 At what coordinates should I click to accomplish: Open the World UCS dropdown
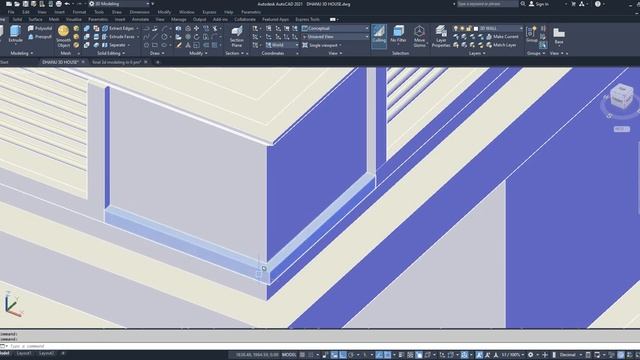pyautogui.click(x=282, y=45)
